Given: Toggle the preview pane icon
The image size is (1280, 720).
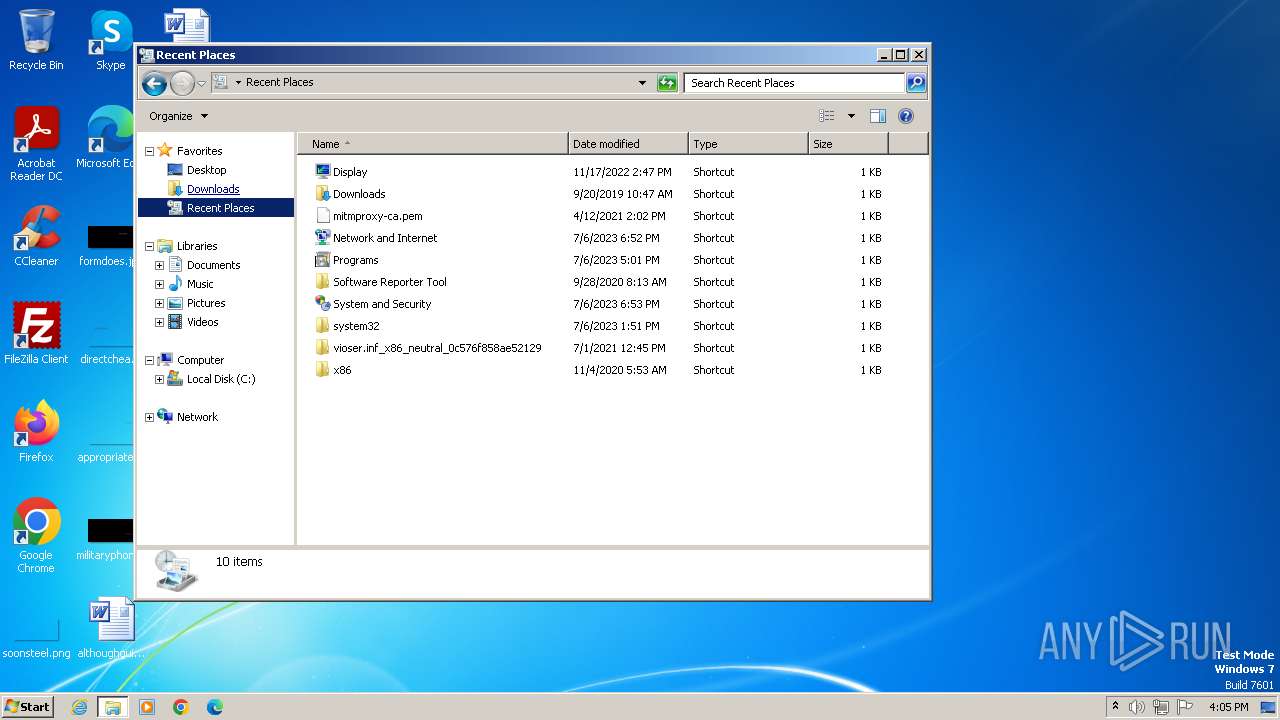Looking at the screenshot, I should [877, 116].
